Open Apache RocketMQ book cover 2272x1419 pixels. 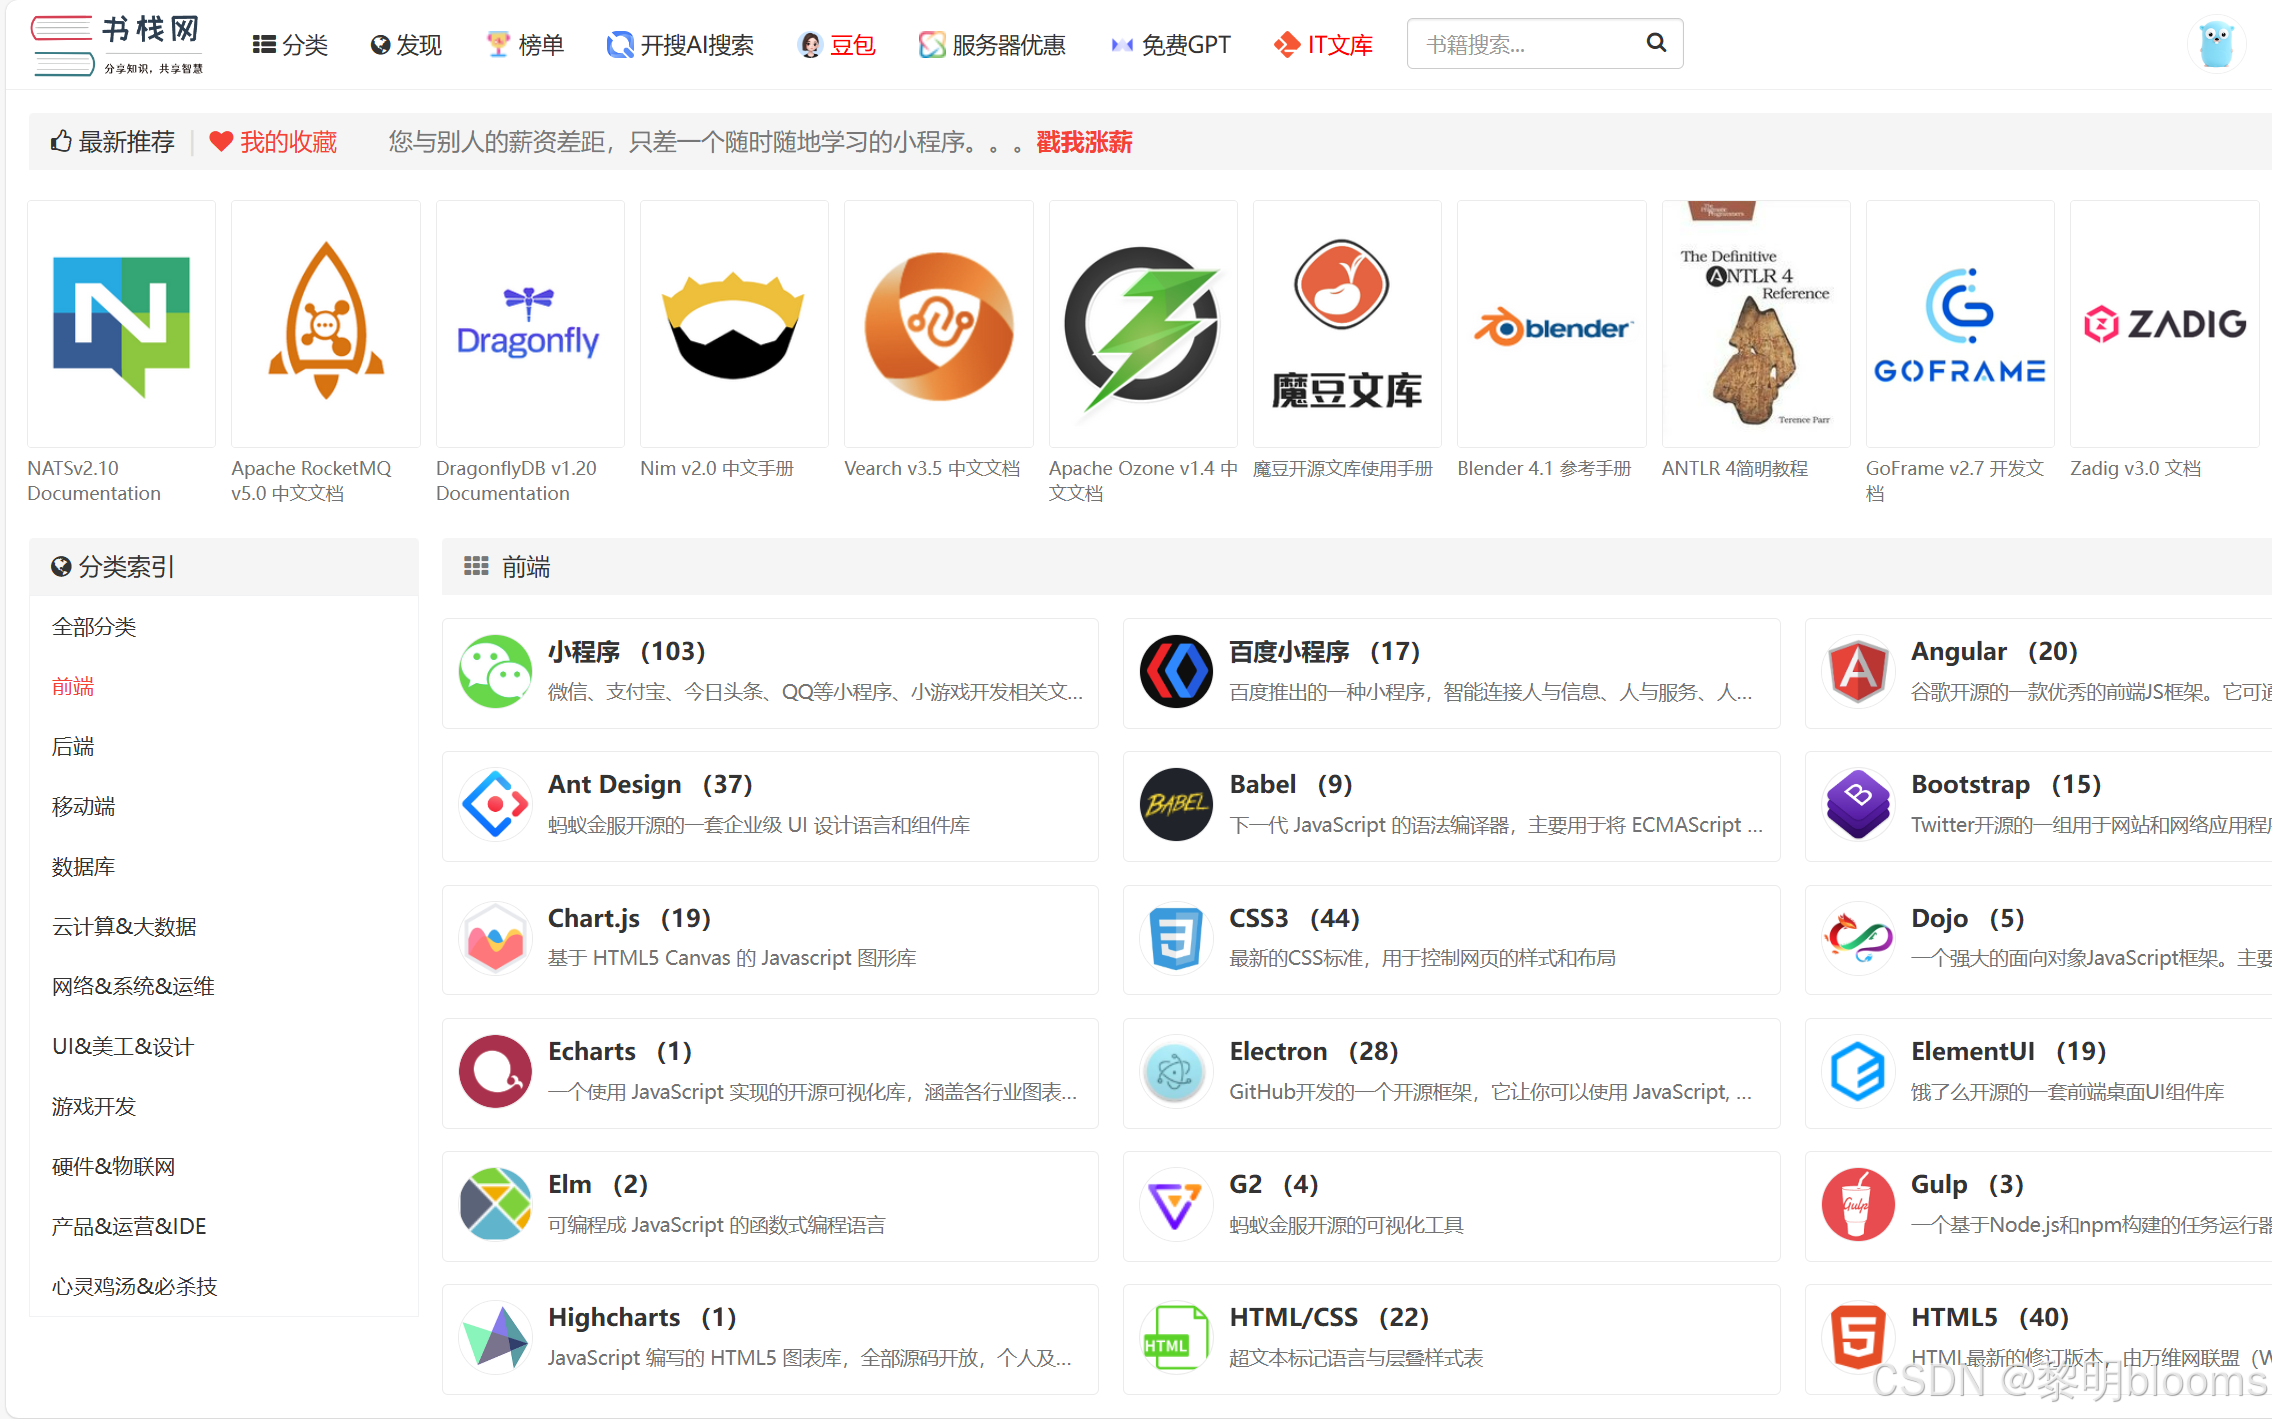[325, 324]
